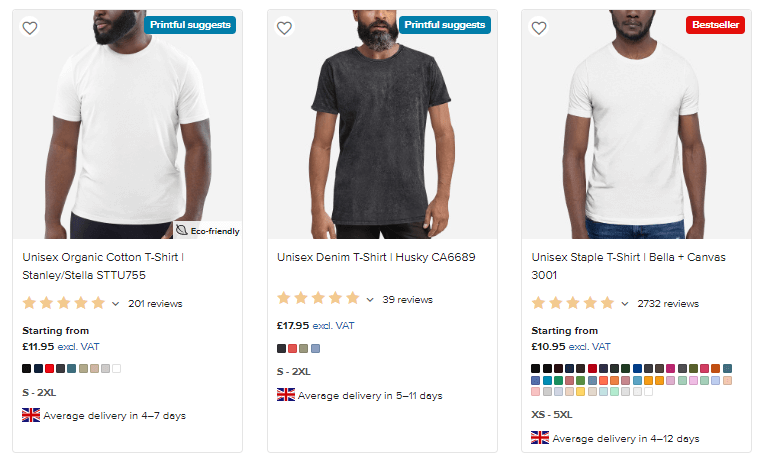Screen dimensions: 769x465
Task: Expand rating chevron next to 39 reviews
Action: pyautogui.click(x=370, y=299)
